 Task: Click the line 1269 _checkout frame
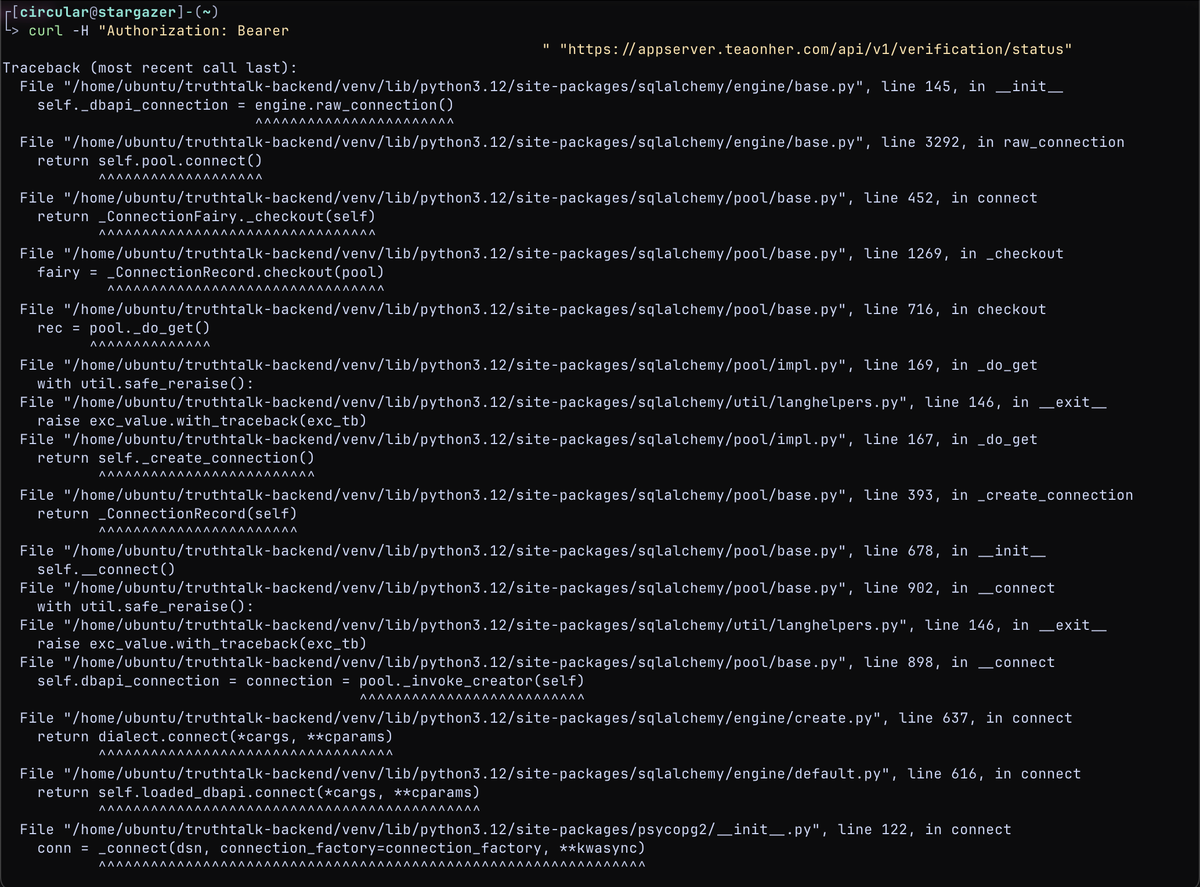pos(541,254)
